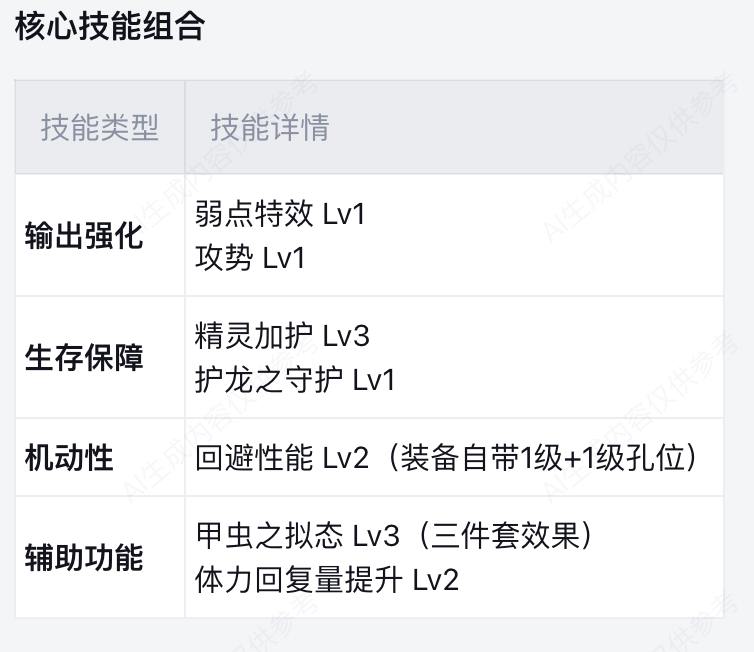This screenshot has width=754, height=652.
Task: Select the 技能类型 column header
Action: pyautogui.click(x=100, y=127)
